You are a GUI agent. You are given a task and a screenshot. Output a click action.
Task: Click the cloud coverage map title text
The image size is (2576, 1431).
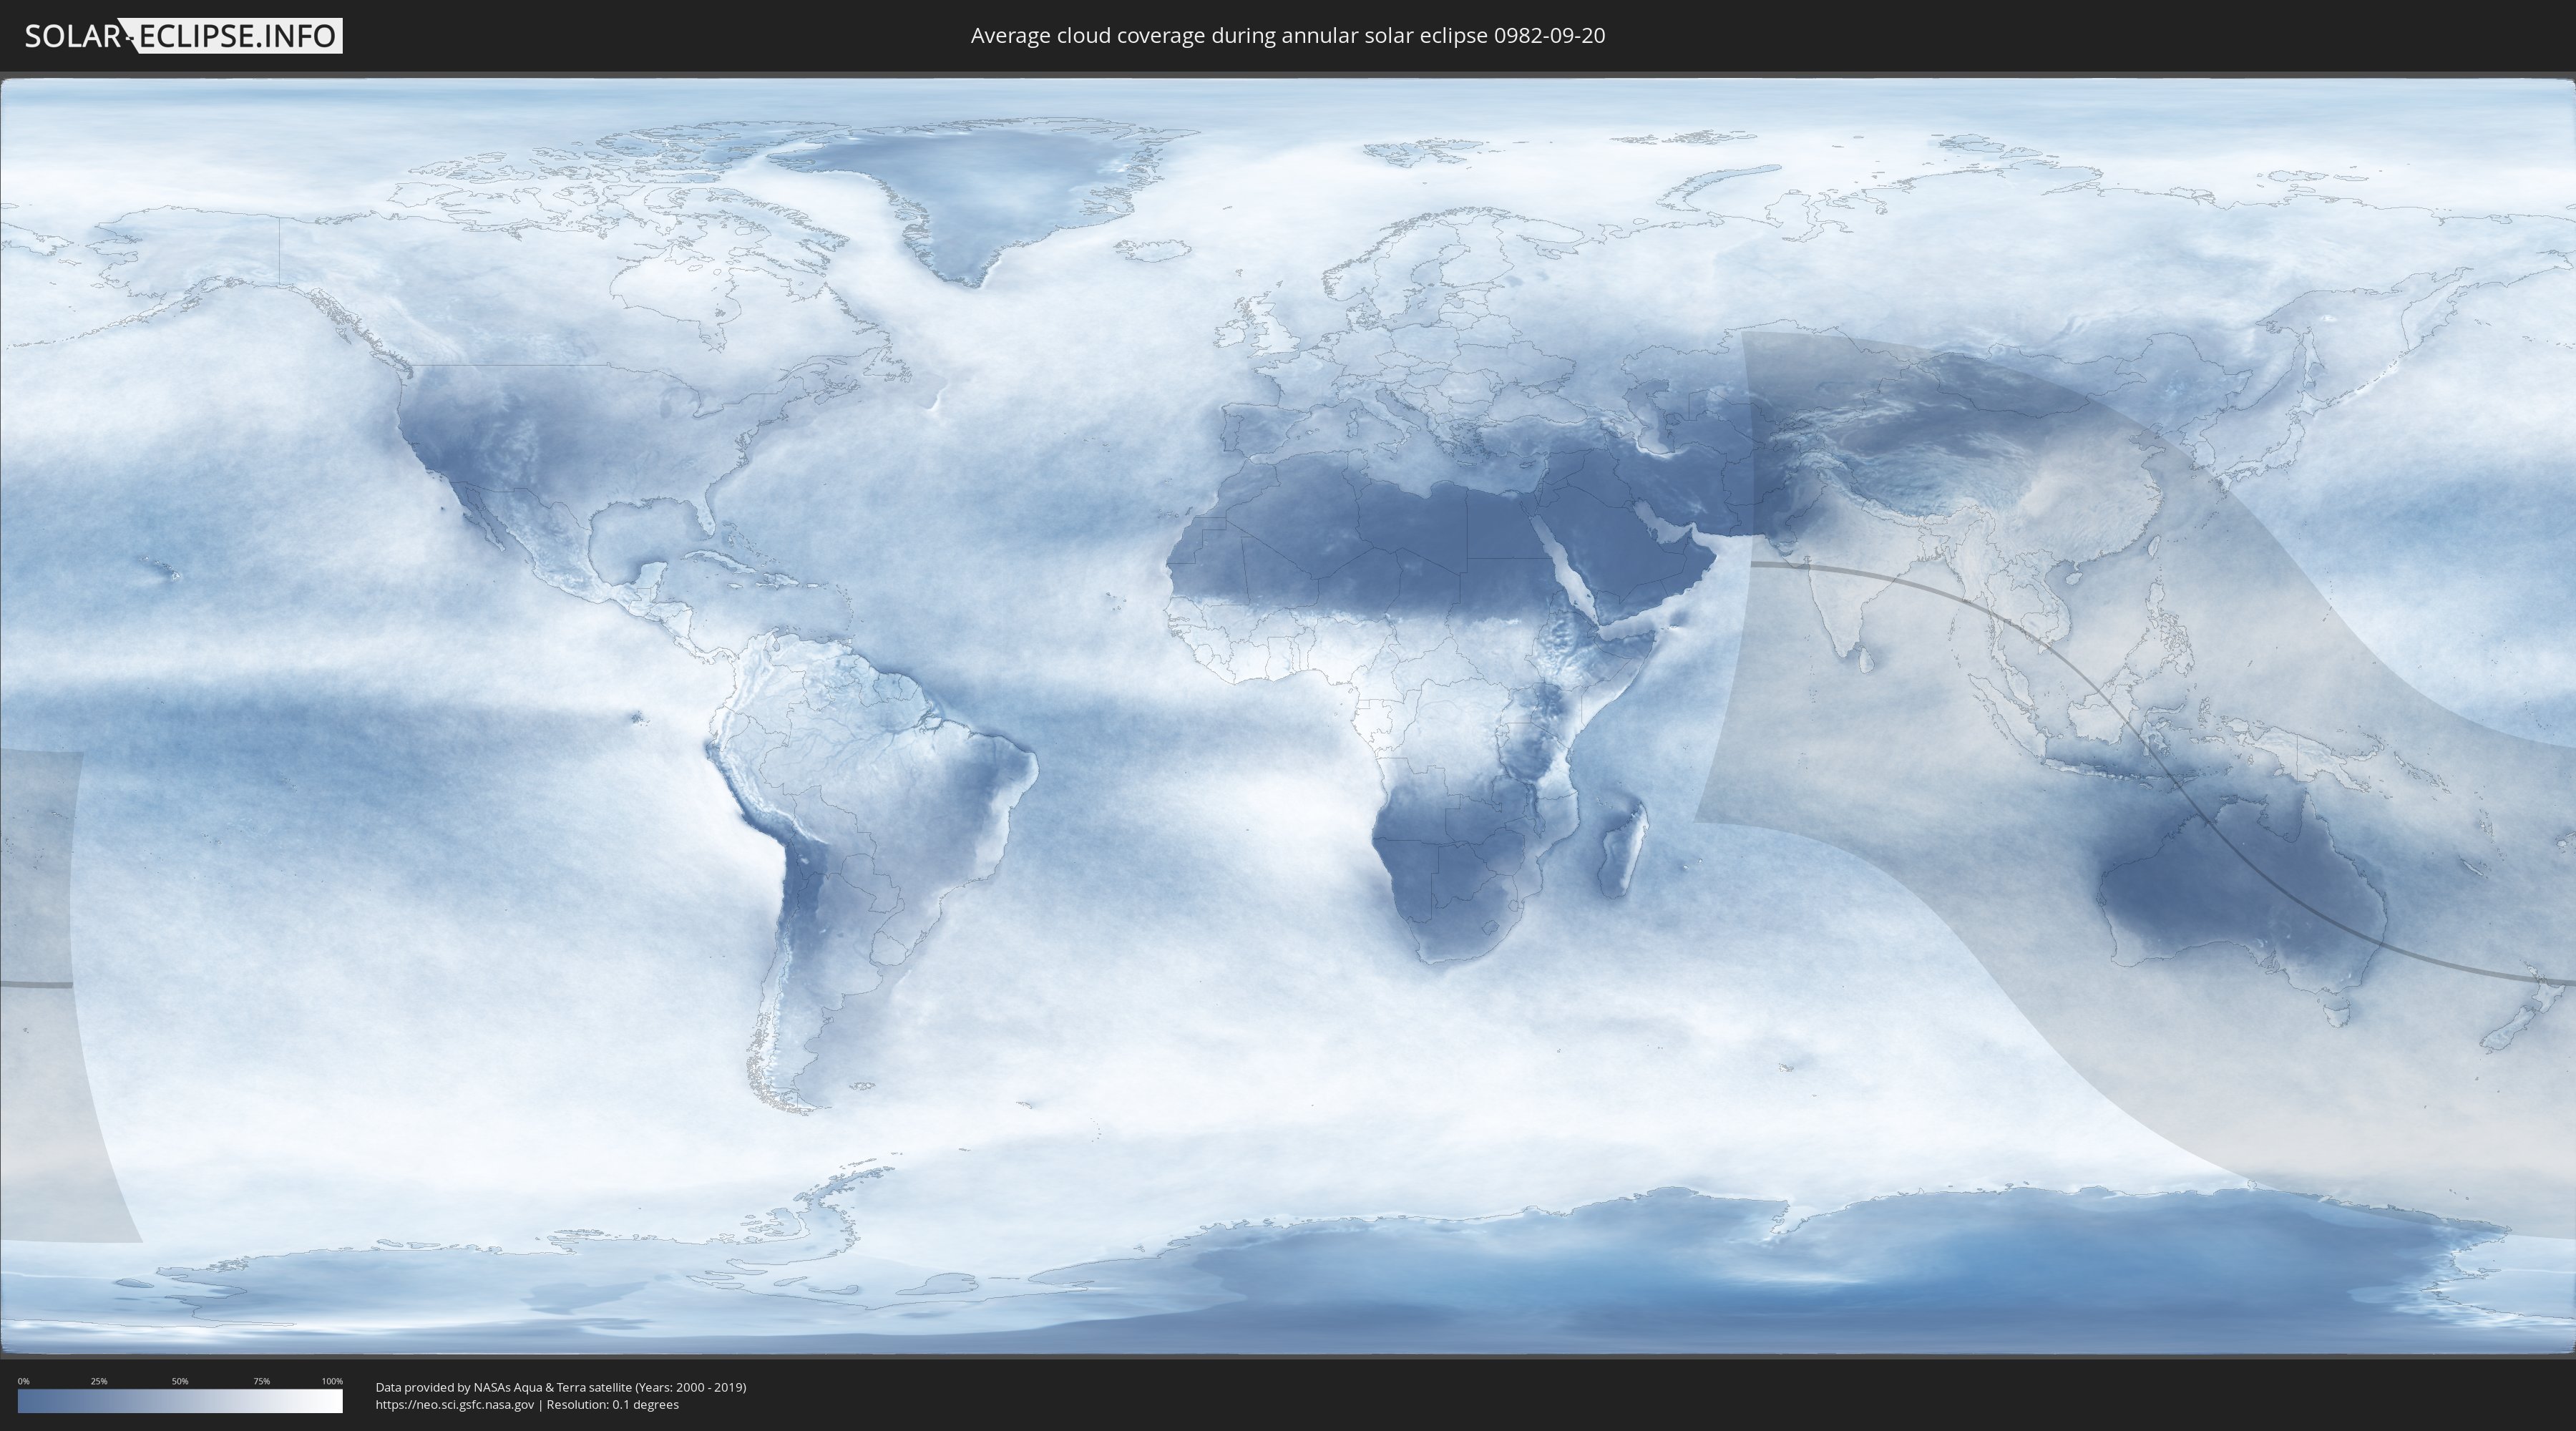1287,36
